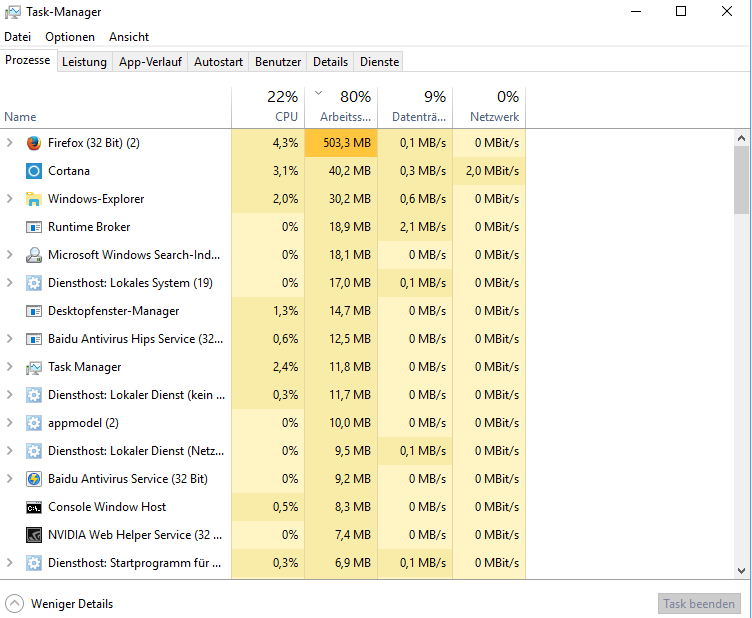Screen dimensions: 752x618
Task: Click the Diensthost: Lokaler Dienst (Netz...) icon
Action: (34, 451)
